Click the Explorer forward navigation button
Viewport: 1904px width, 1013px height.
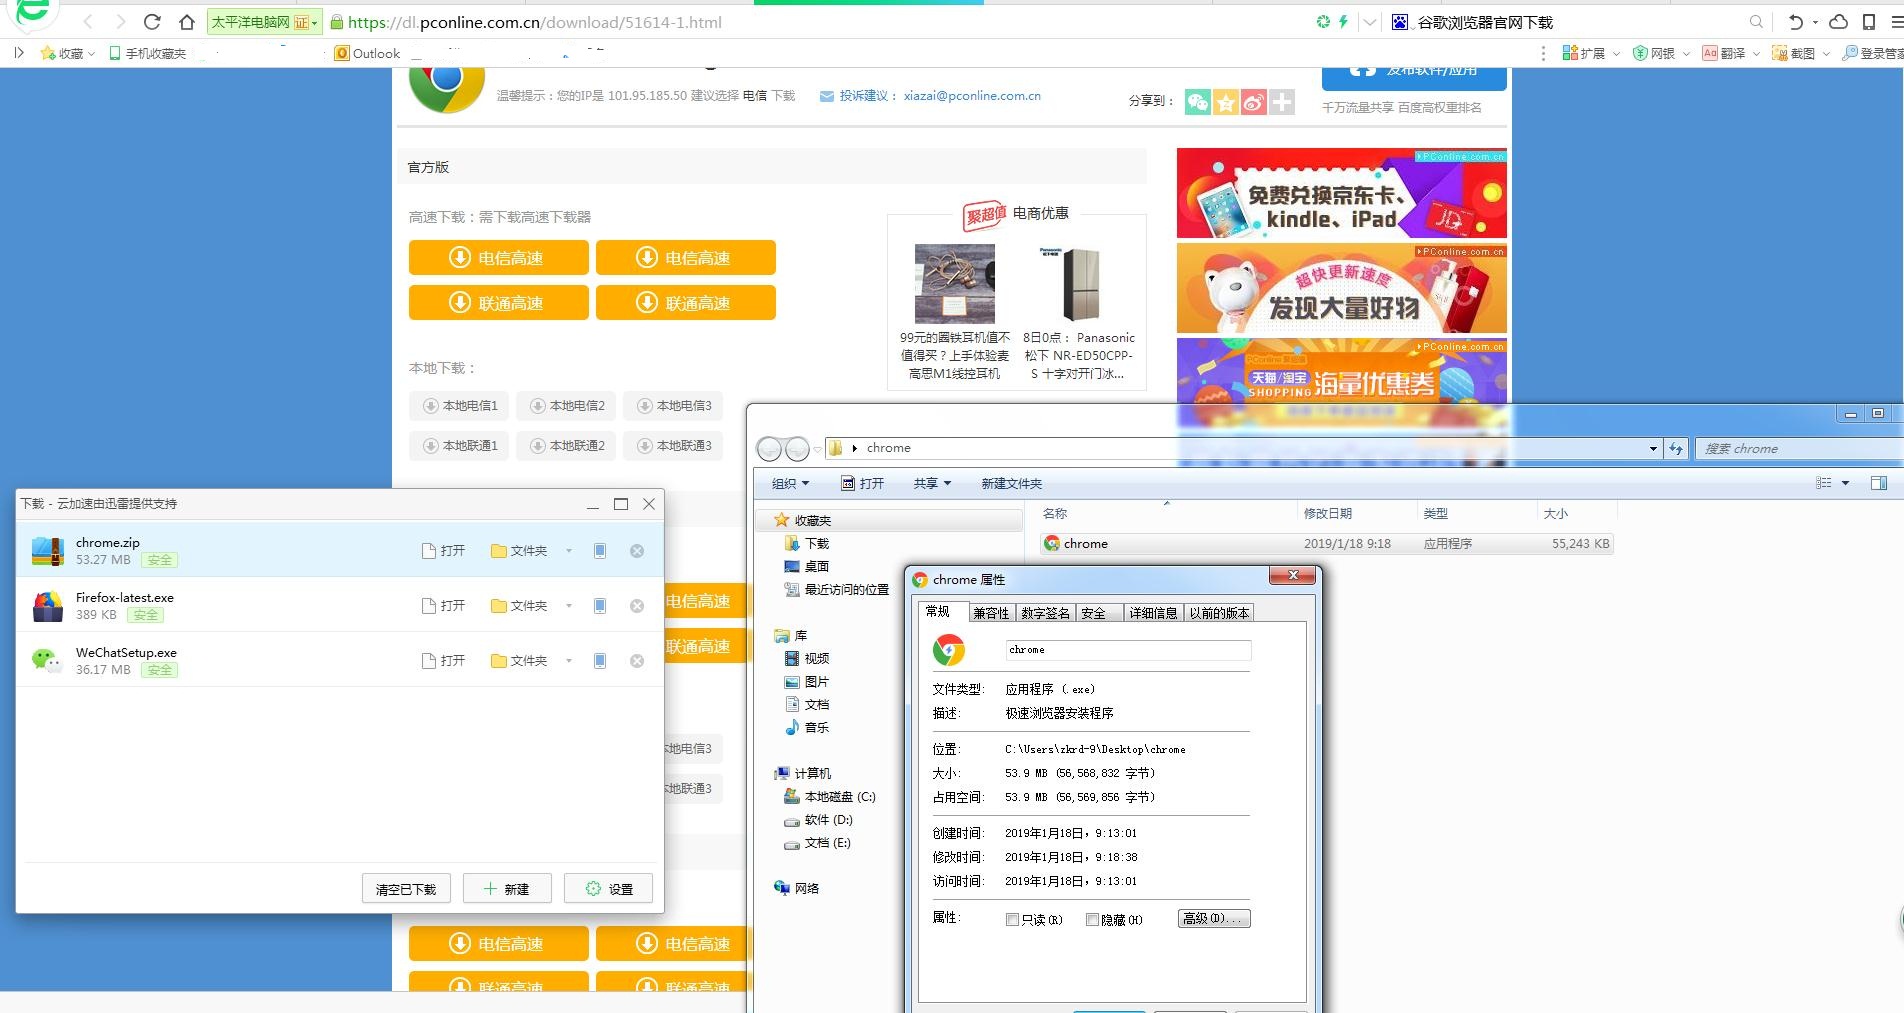click(x=797, y=449)
